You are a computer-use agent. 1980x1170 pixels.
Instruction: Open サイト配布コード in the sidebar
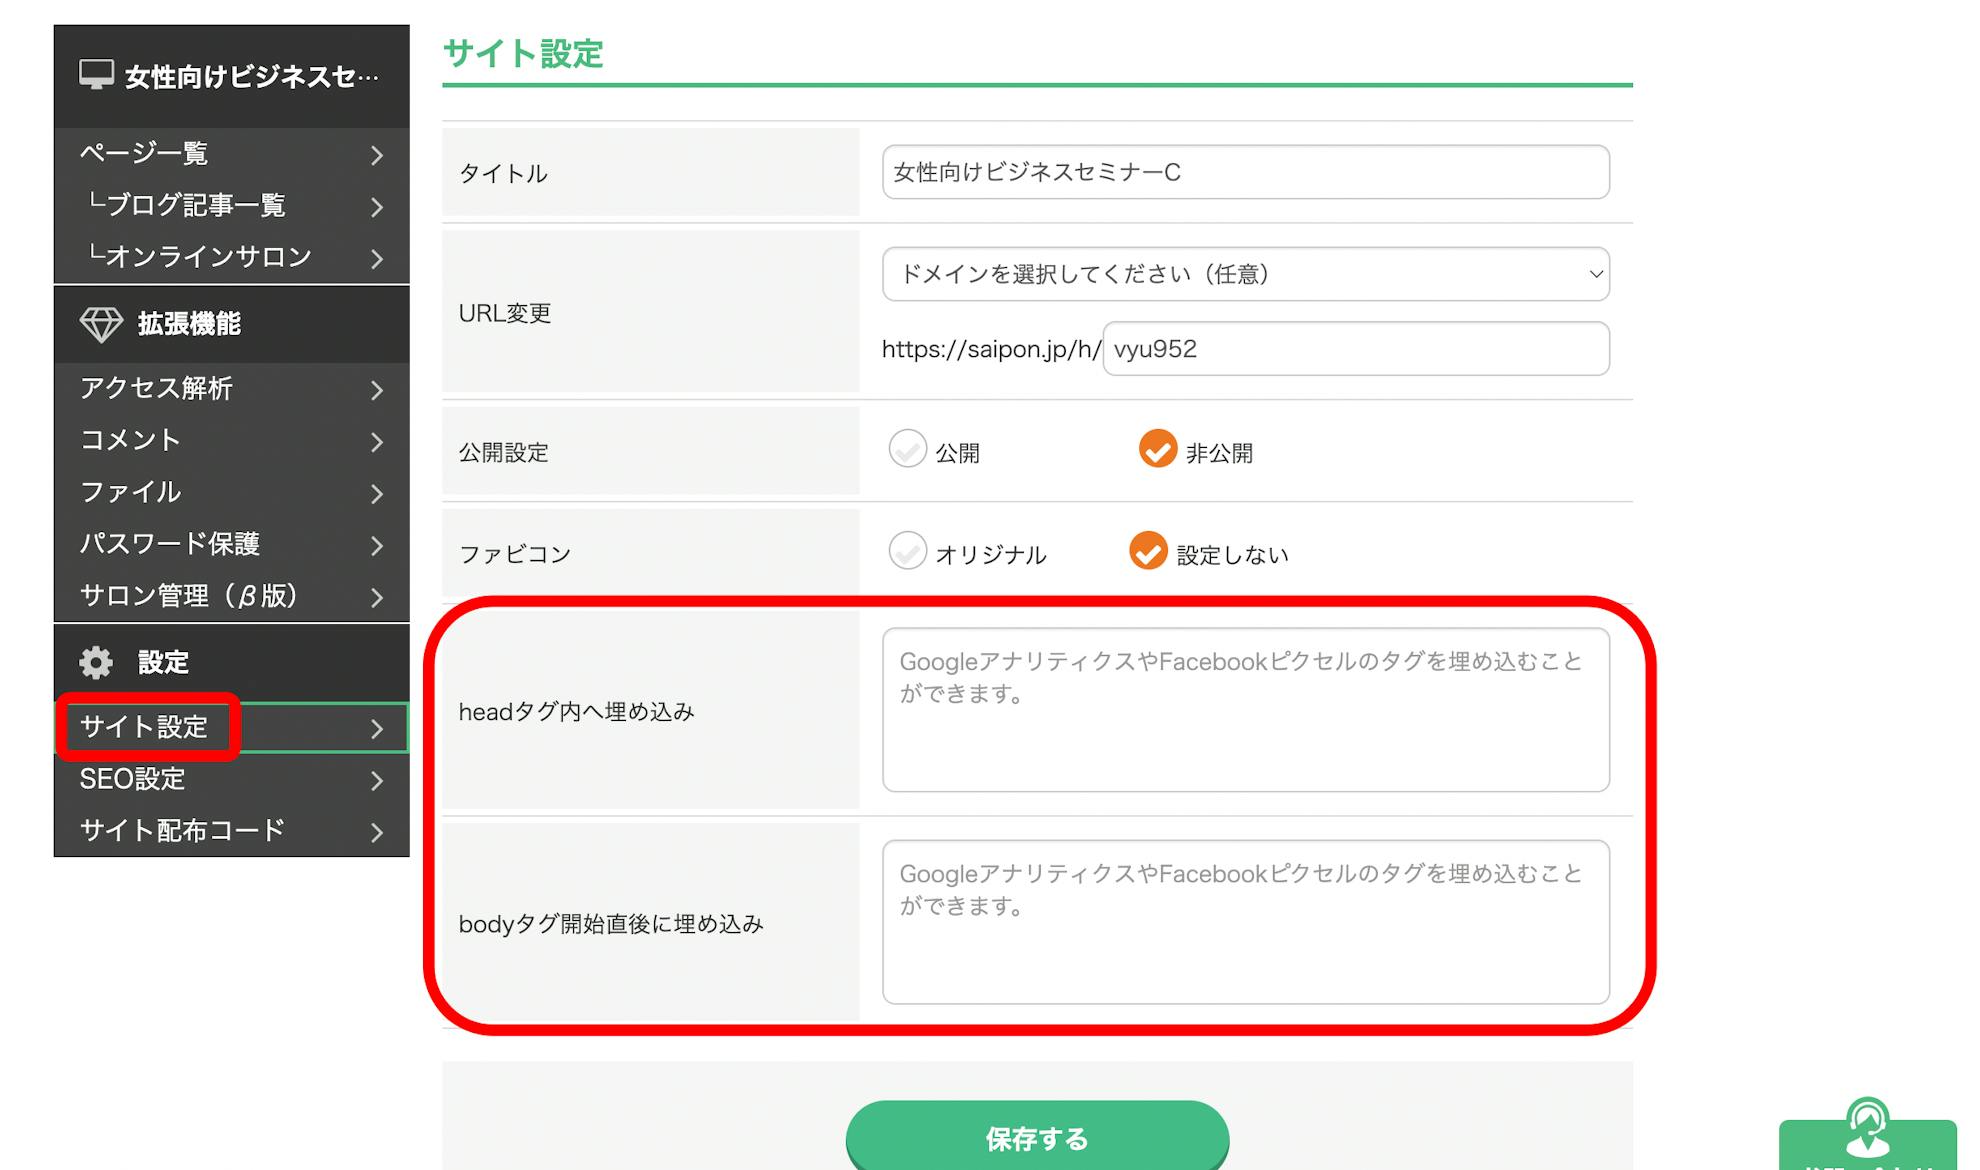point(183,831)
